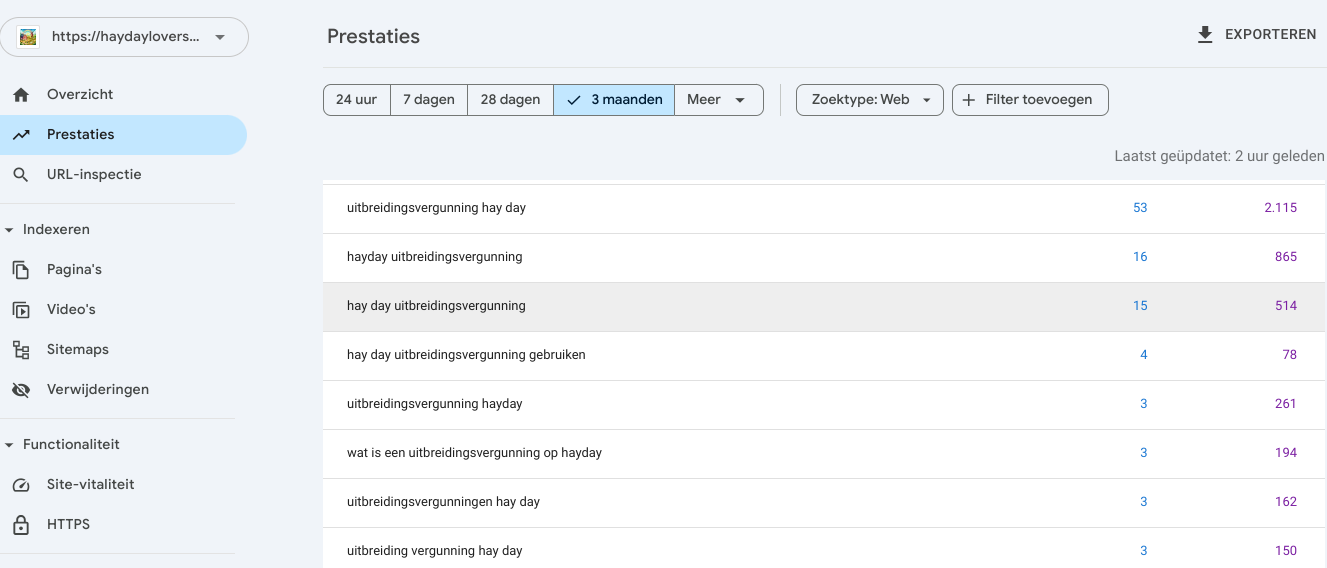Open the property selector dropdown
Screen dimensions: 1327x568
coord(124,37)
